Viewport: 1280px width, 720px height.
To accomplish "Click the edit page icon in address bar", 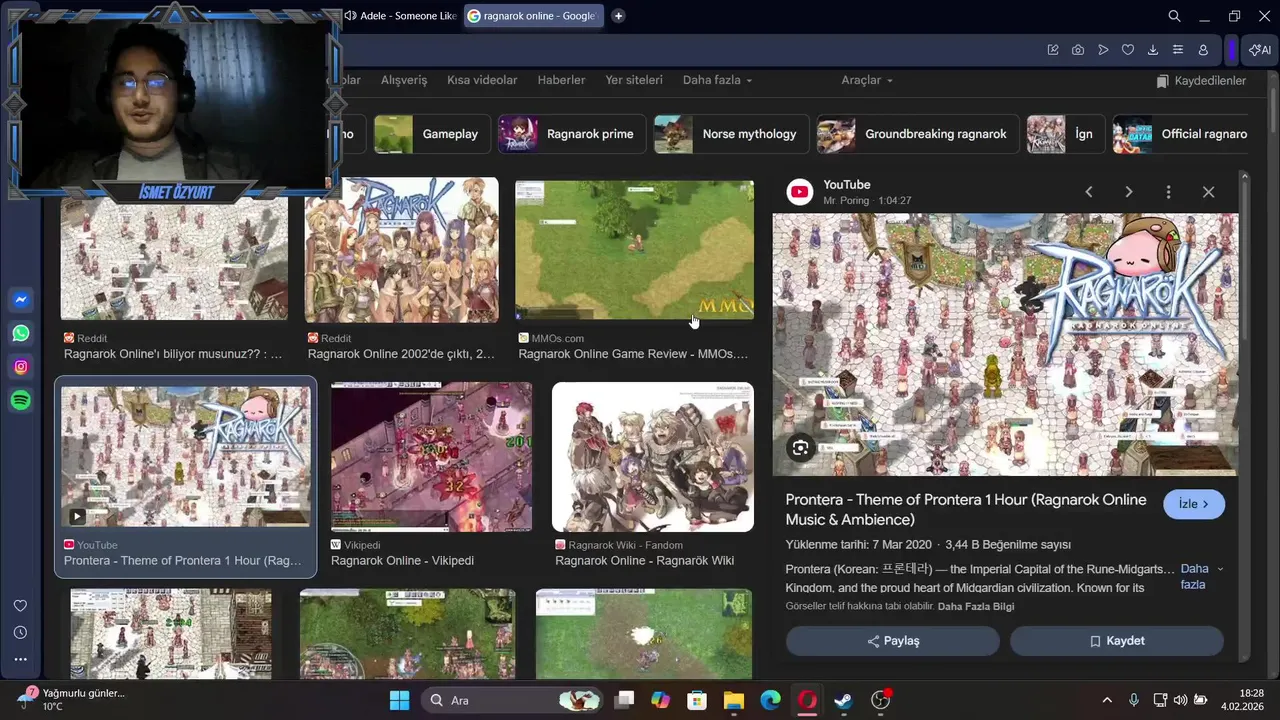I will [1053, 50].
